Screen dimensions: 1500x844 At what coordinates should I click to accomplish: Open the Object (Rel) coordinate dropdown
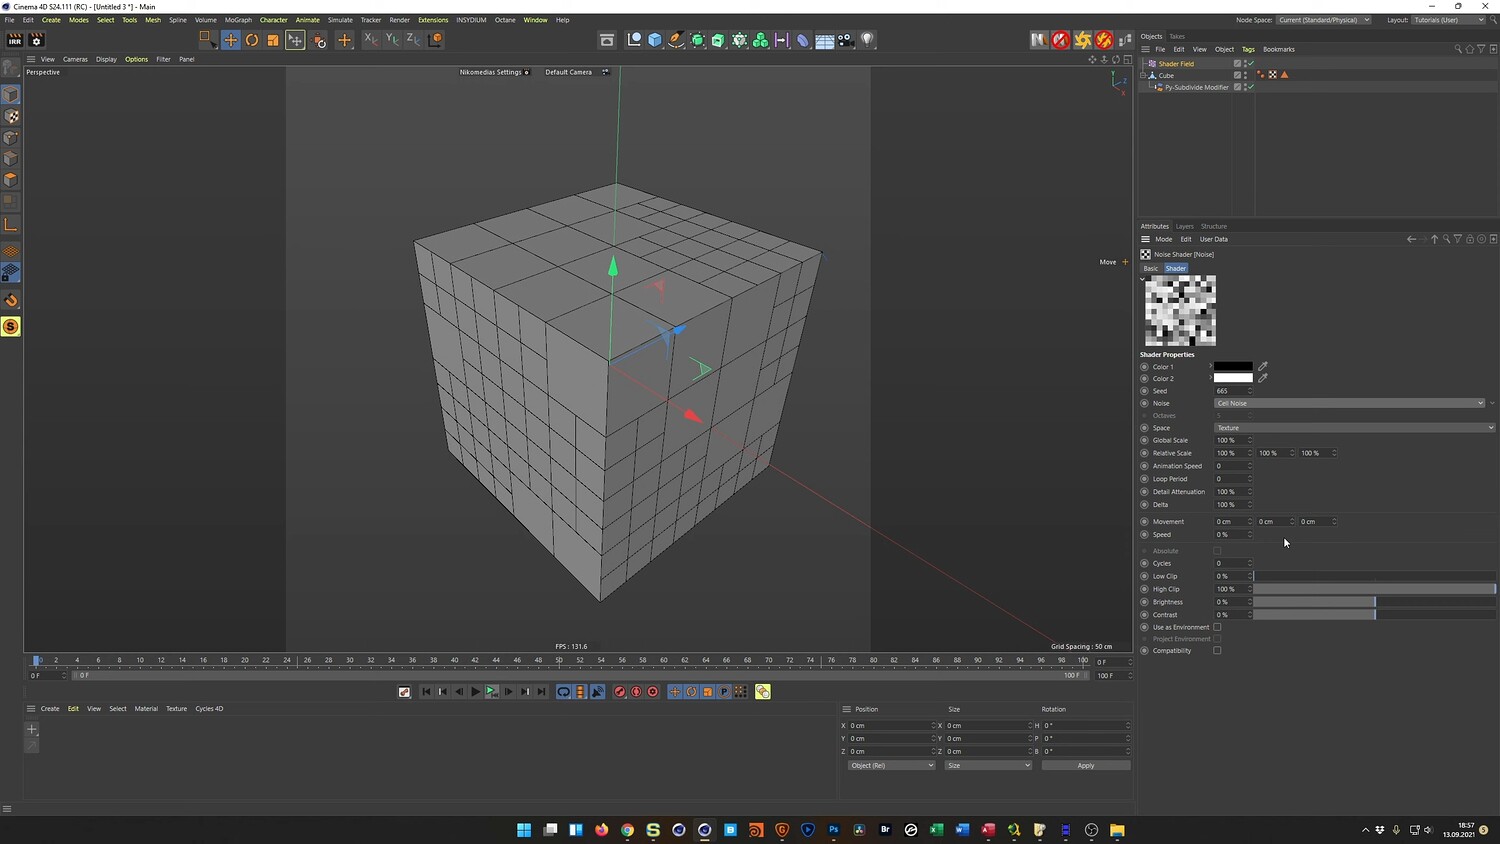pyautogui.click(x=891, y=766)
